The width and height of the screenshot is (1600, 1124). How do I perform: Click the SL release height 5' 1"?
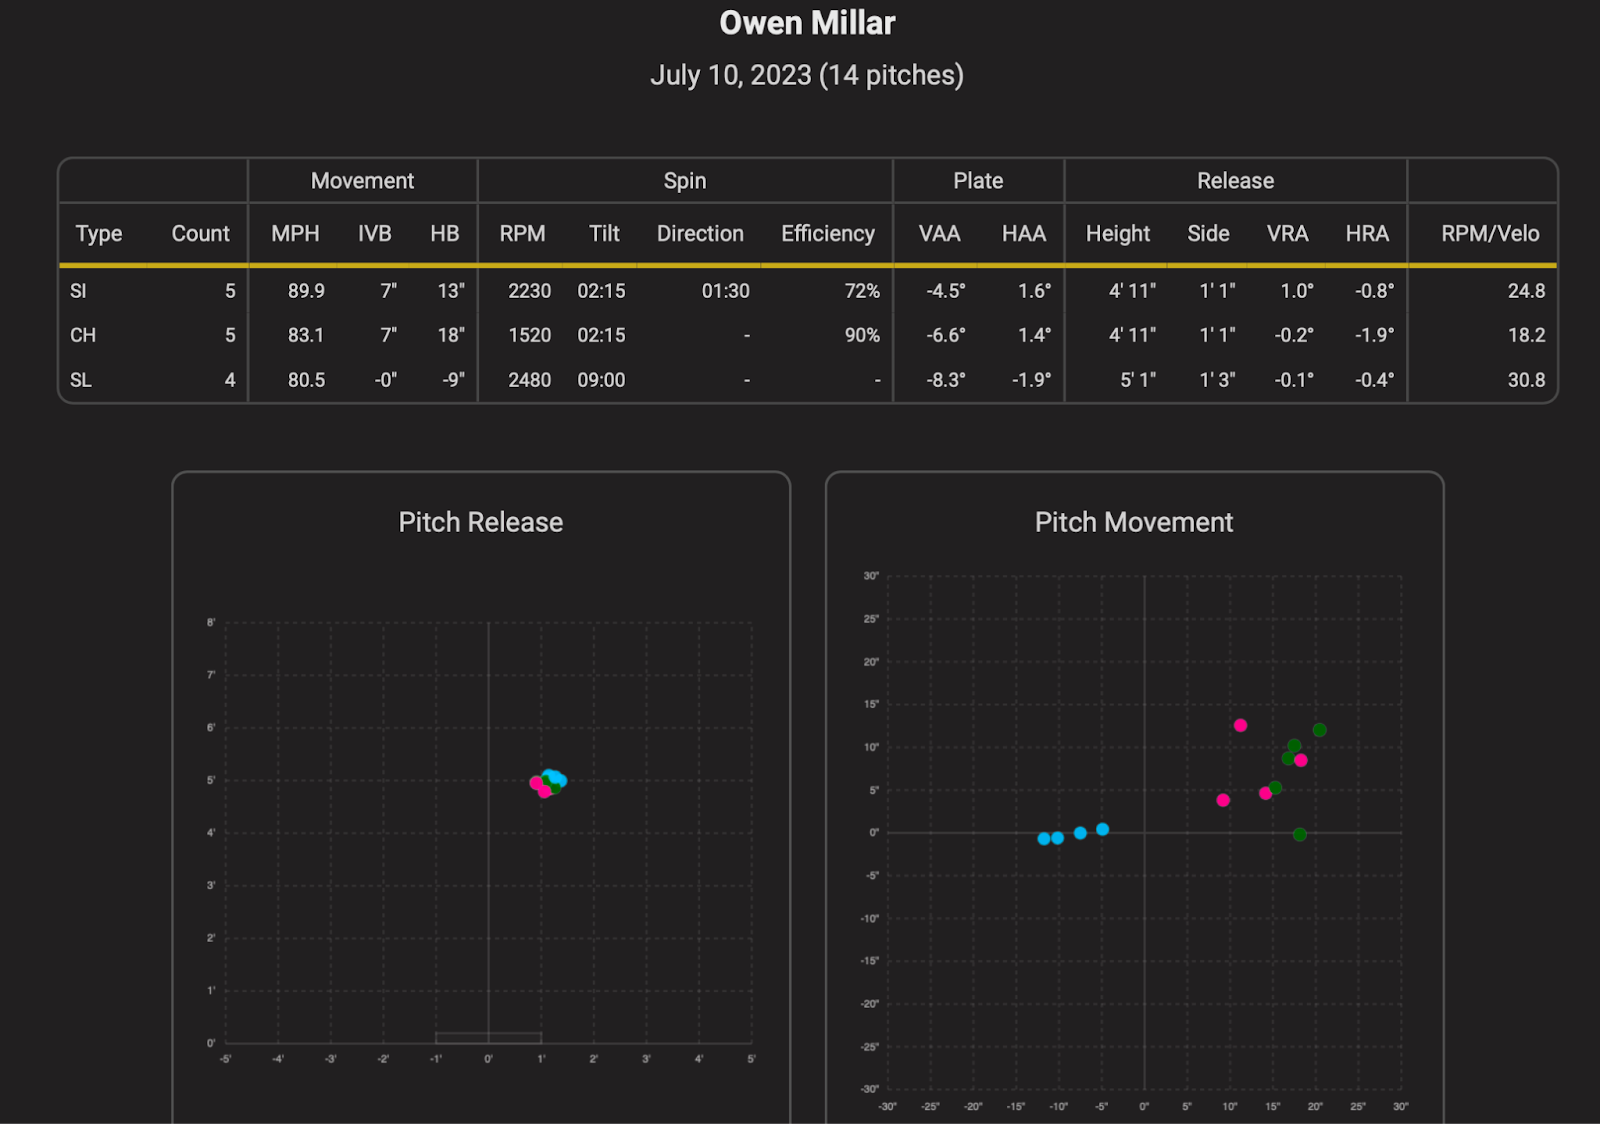[1138, 380]
